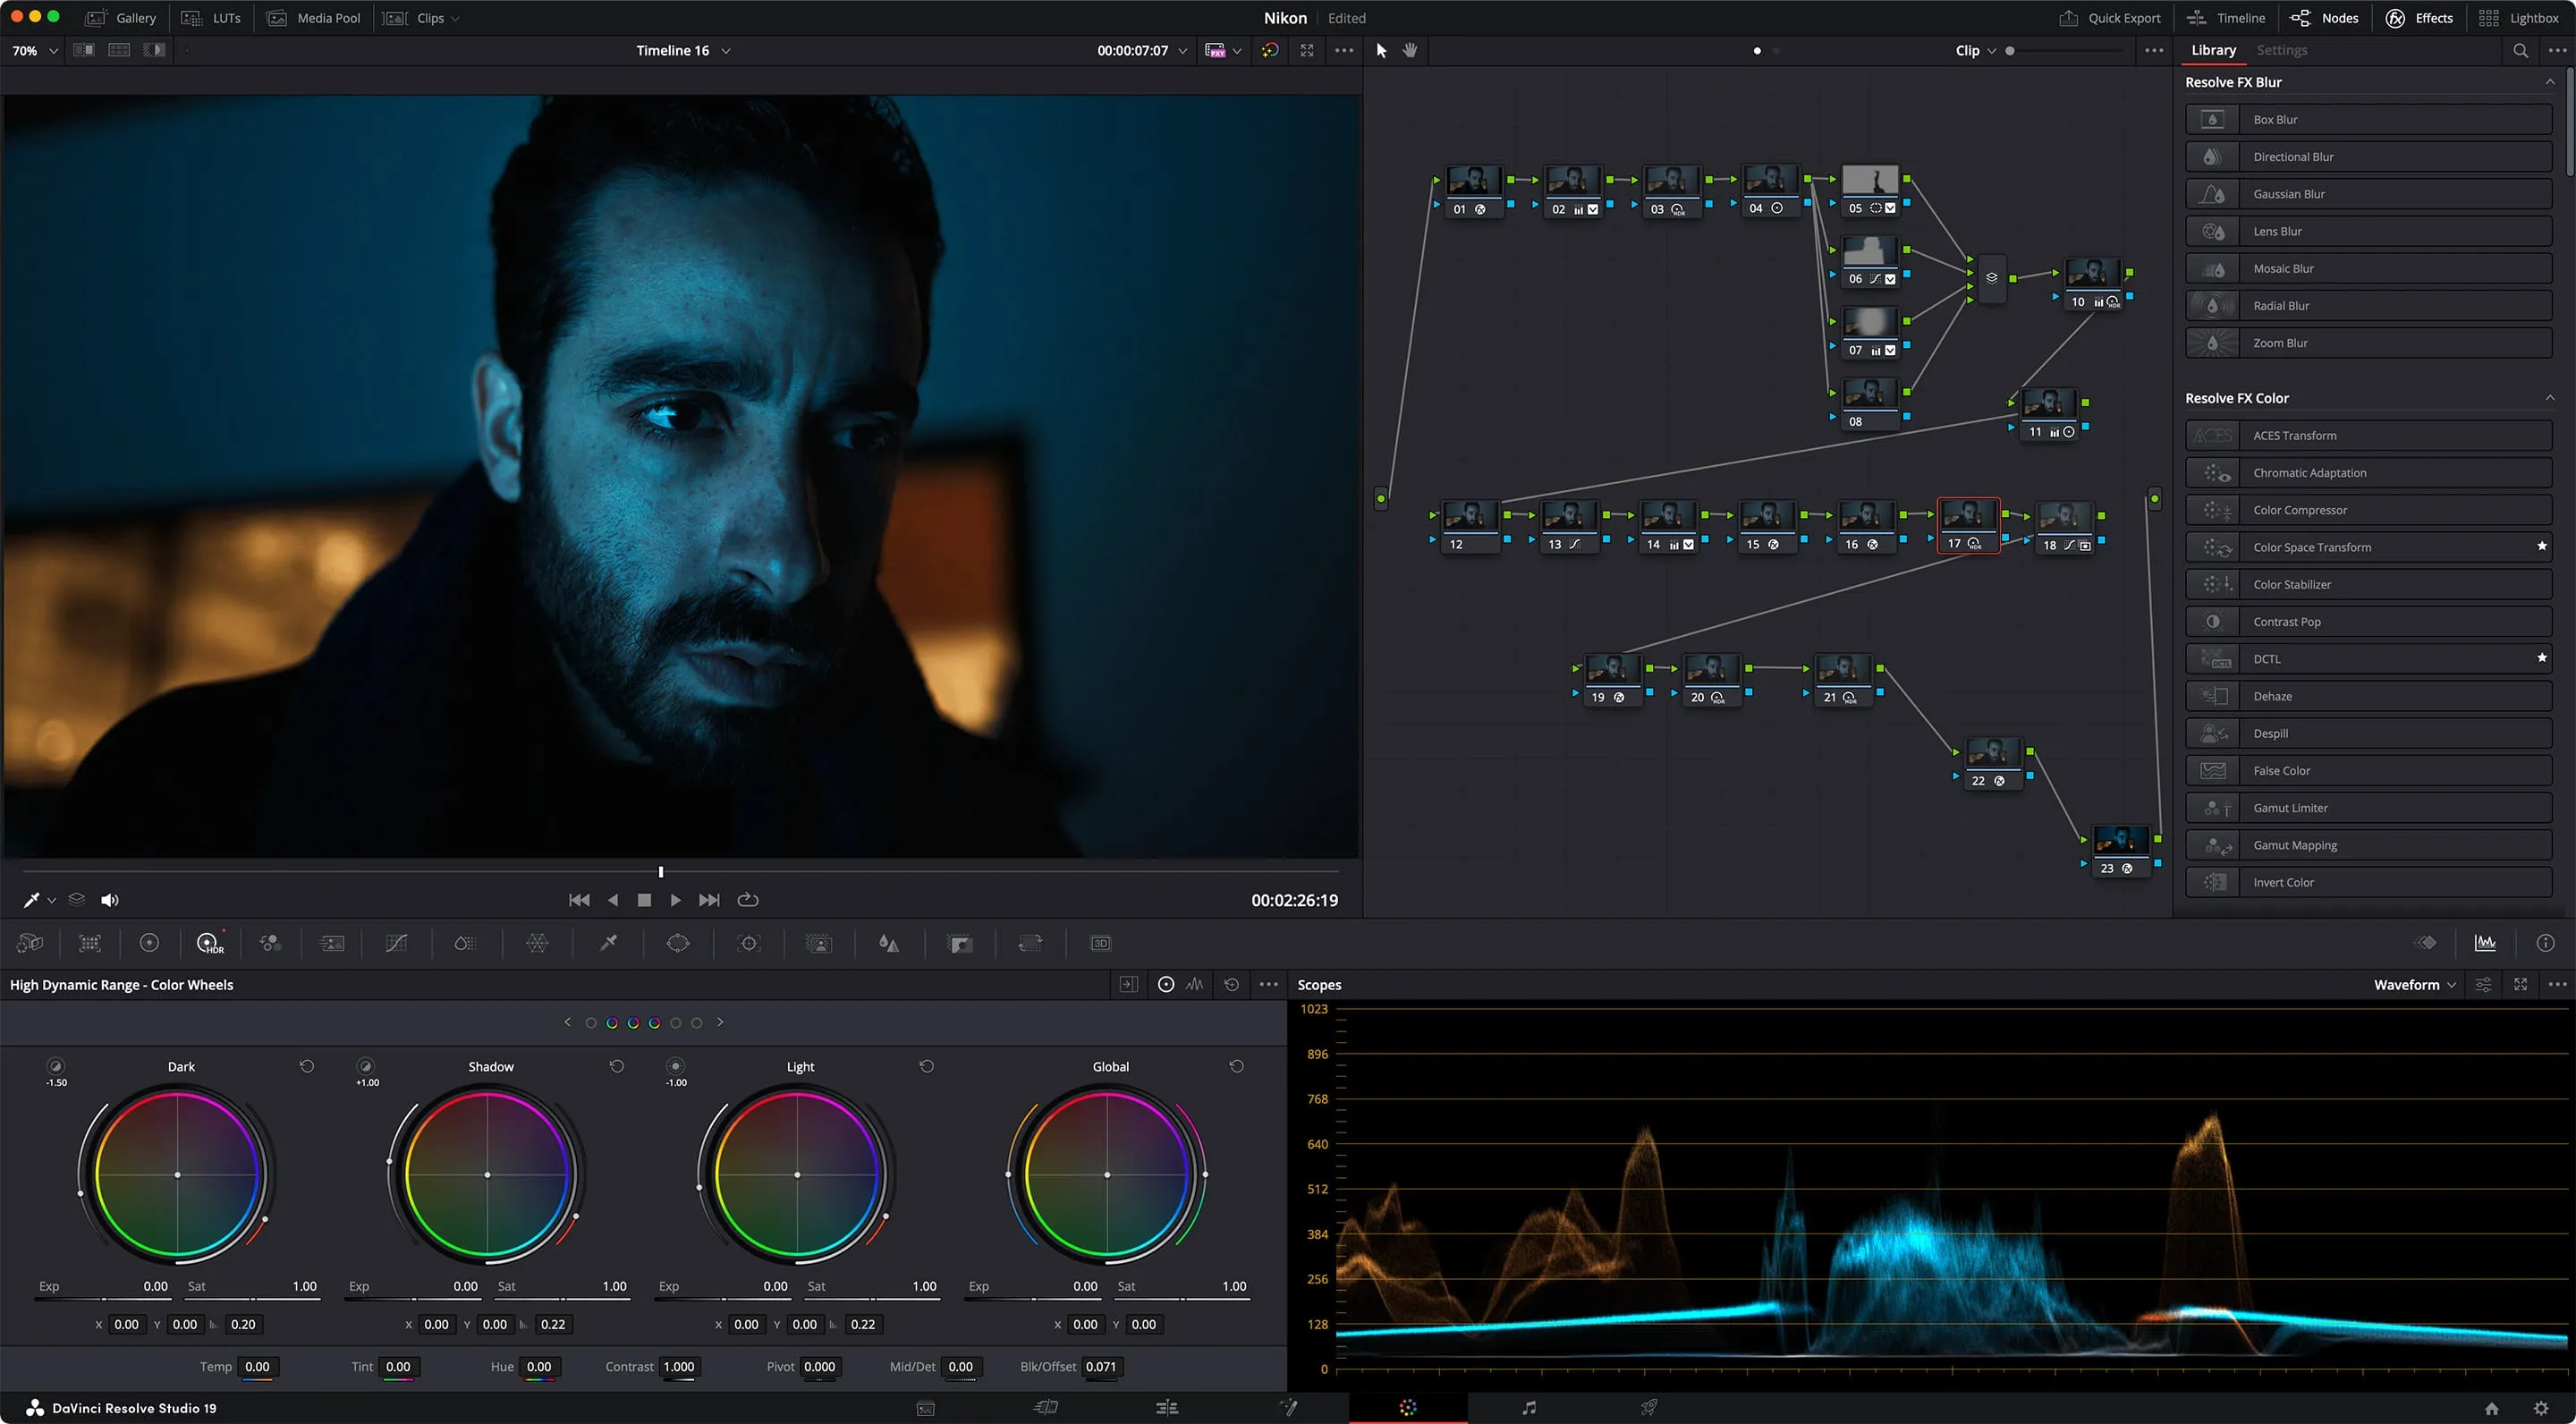Open the Power Window palette
This screenshot has height=1424, width=2576.
(678, 943)
